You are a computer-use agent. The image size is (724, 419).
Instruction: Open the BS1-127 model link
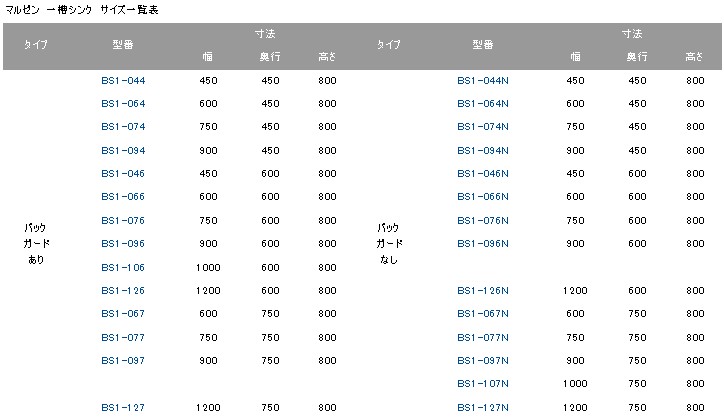point(123,408)
